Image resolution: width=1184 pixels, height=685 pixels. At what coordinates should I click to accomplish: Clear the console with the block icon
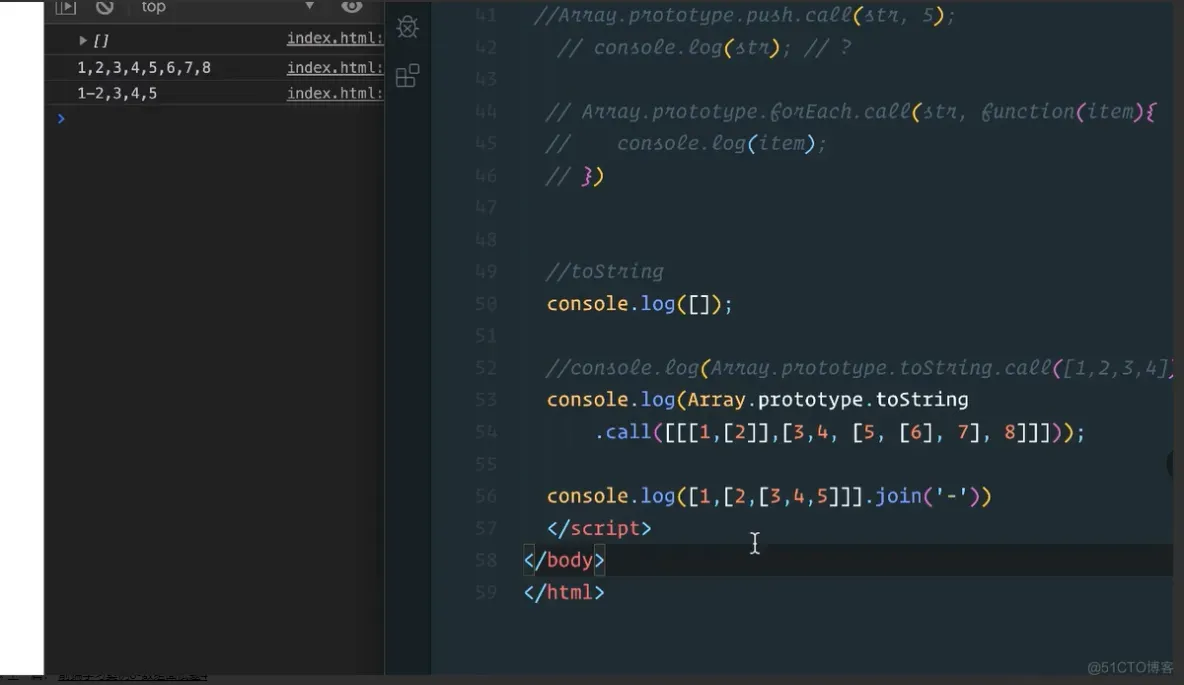[x=104, y=7]
